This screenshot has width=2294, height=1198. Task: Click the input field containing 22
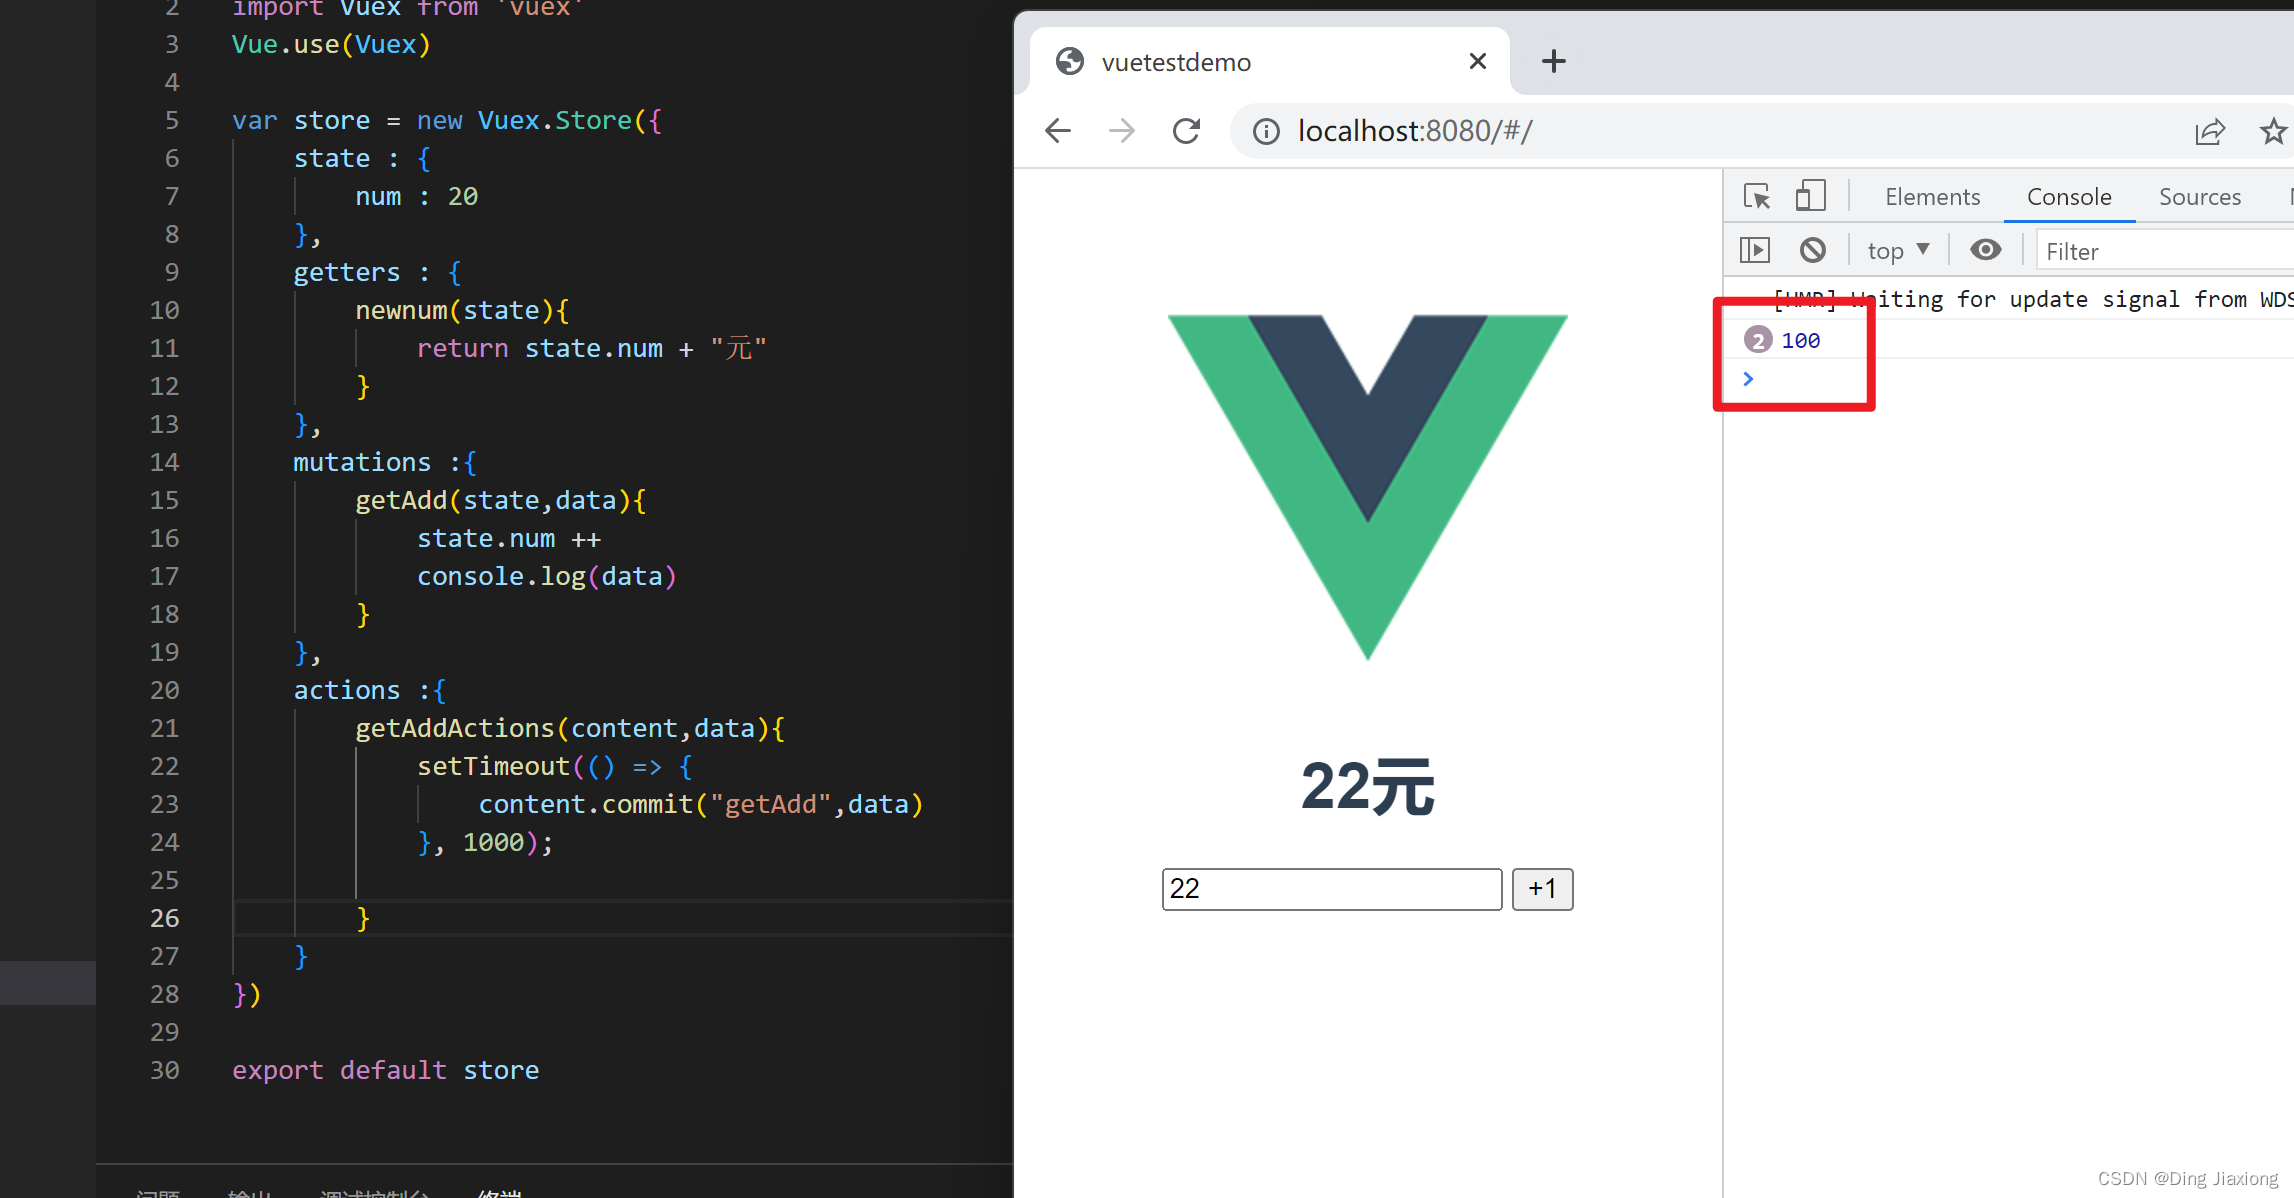click(1331, 889)
